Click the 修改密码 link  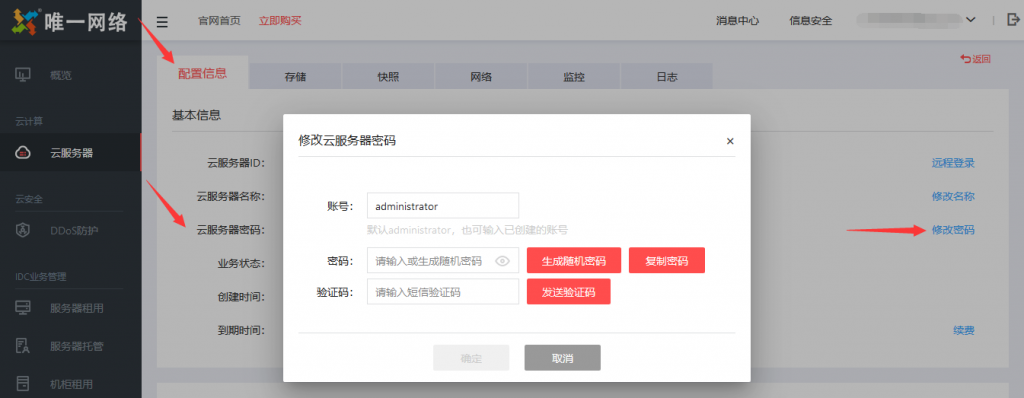point(953,230)
